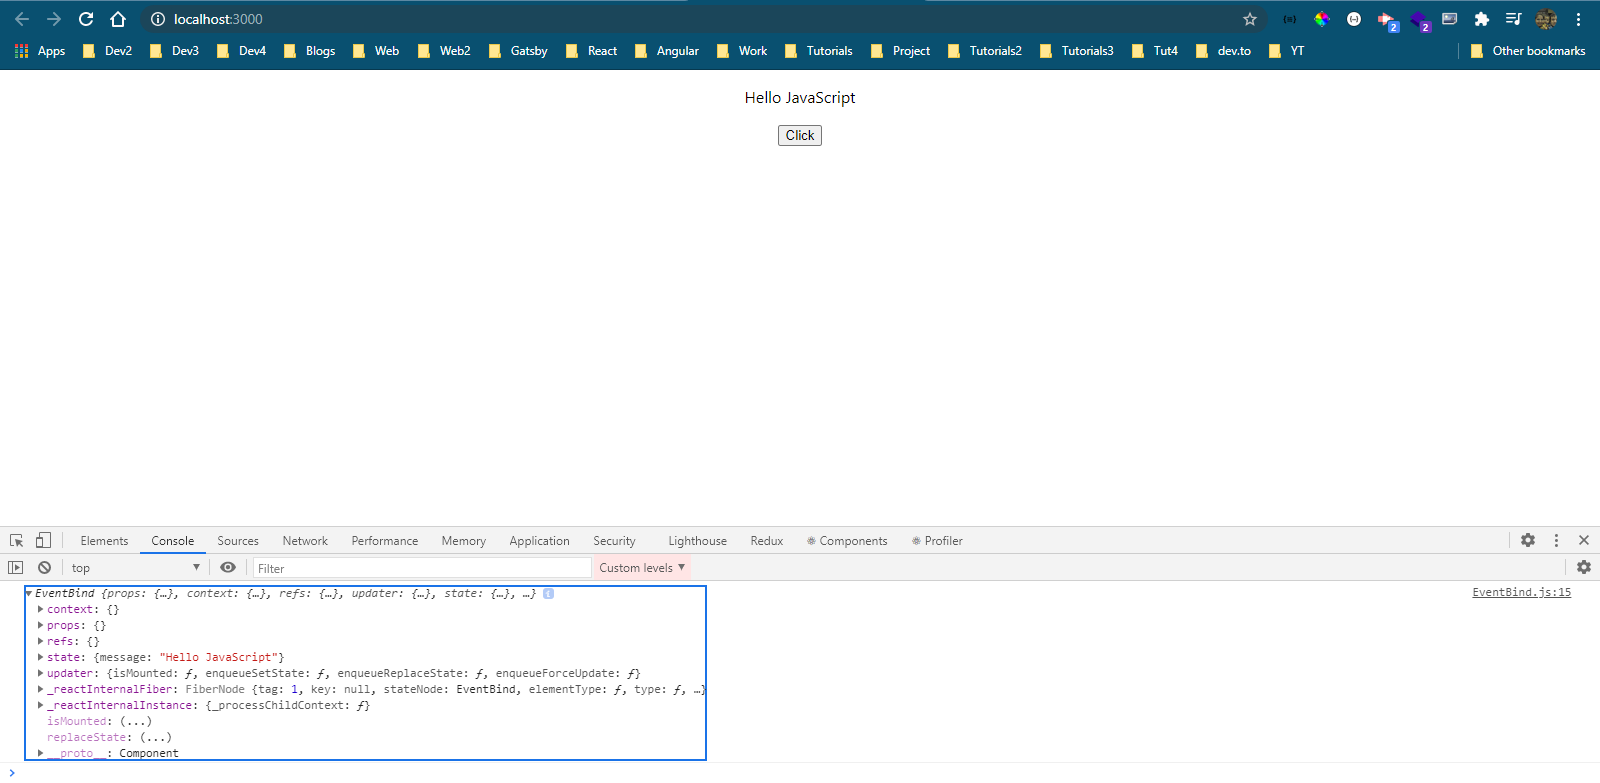
Task: Open purple layers extension with badge
Action: (1420, 21)
